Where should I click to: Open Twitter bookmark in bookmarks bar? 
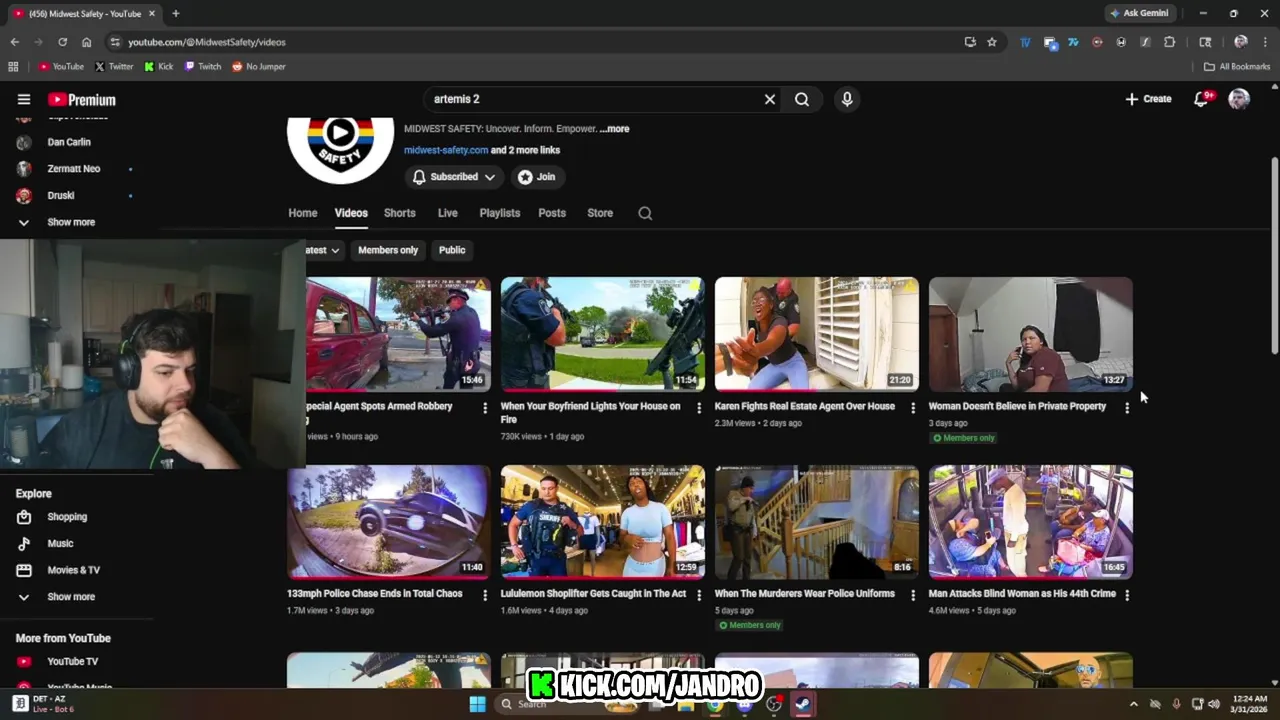click(114, 67)
